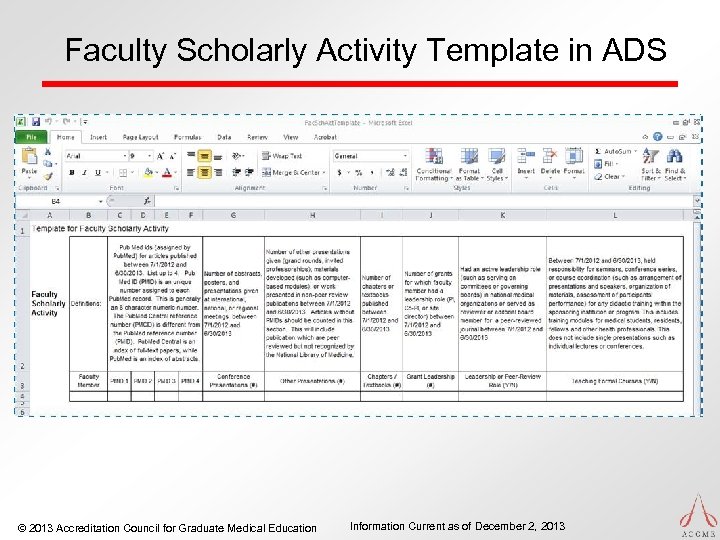Viewport: 720px width, 540px height.
Task: Toggle Top Align
Action: click(191, 156)
